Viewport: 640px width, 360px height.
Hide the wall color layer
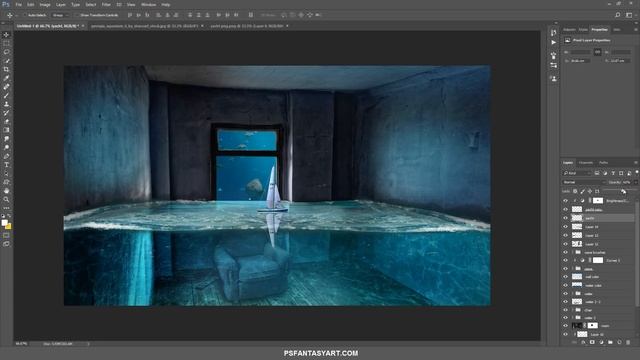point(565,277)
